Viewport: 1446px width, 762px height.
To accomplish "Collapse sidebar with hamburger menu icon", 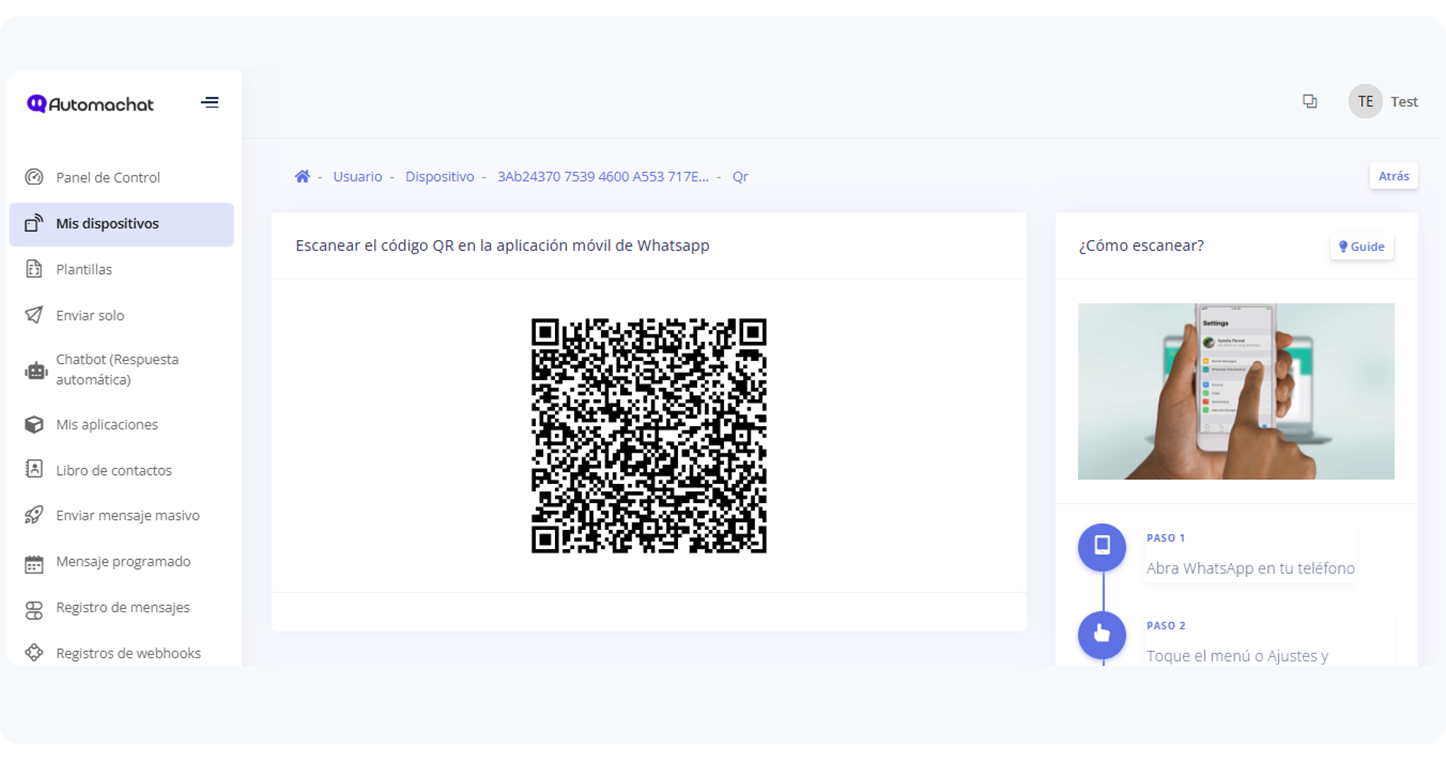I will [210, 103].
